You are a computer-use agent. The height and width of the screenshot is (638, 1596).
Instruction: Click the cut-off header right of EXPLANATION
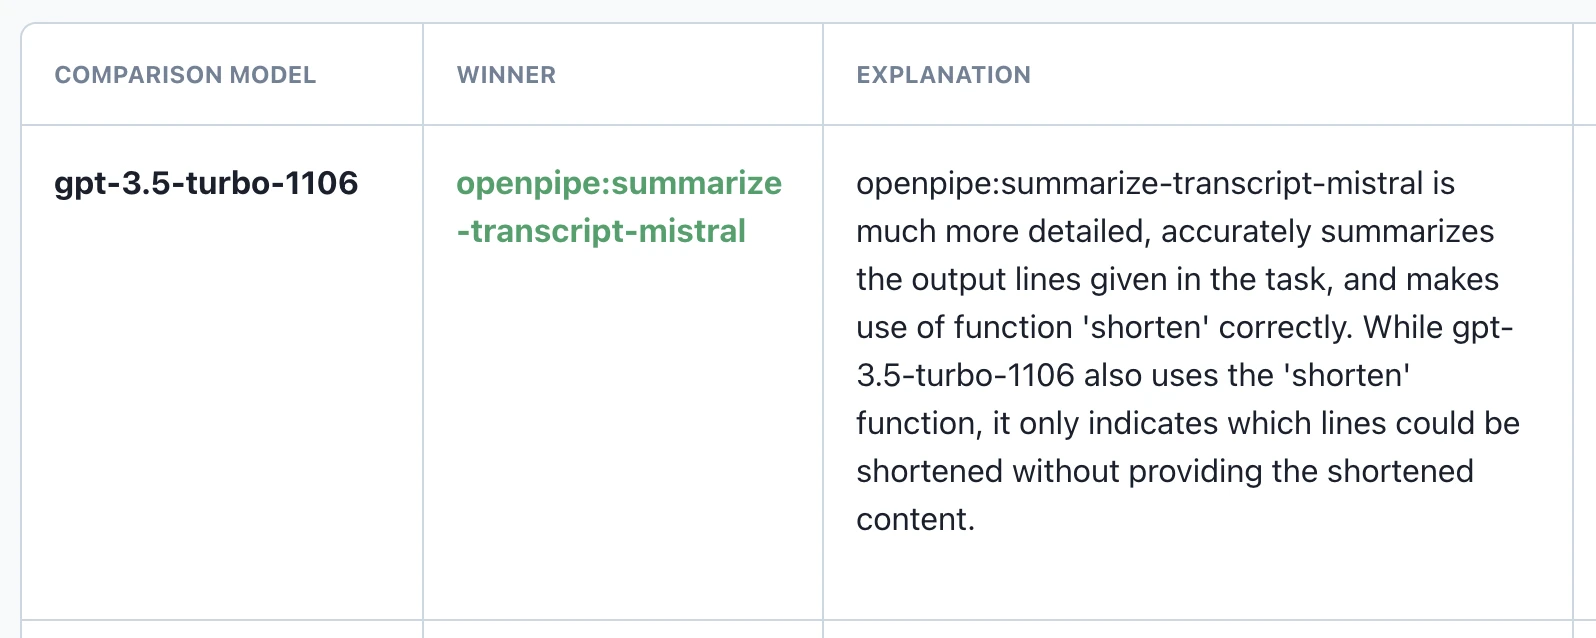[x=1584, y=75]
